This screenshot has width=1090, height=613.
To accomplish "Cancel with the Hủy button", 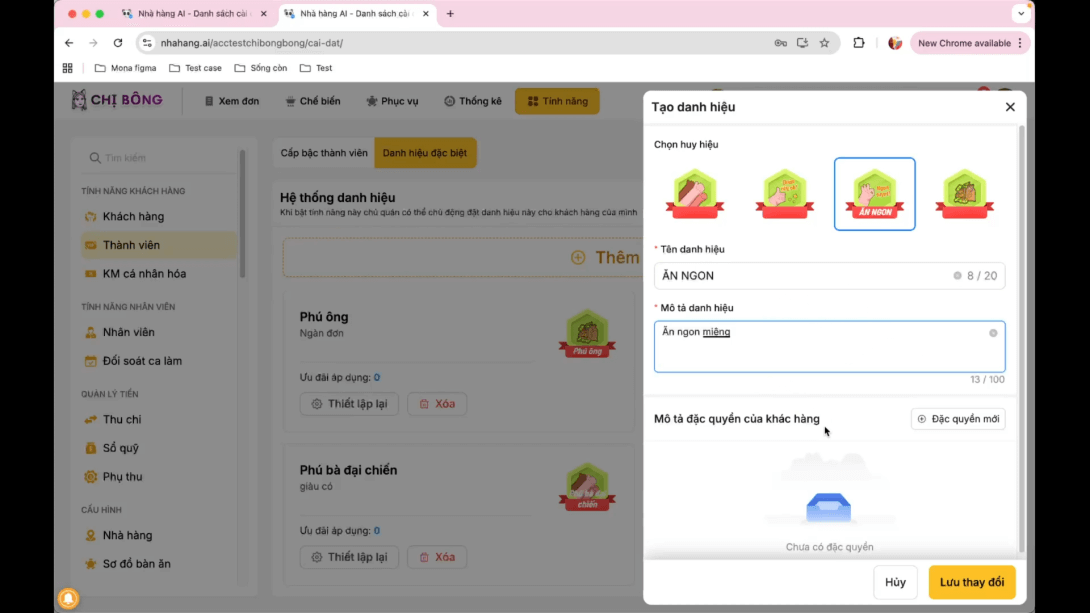I will [x=895, y=582].
